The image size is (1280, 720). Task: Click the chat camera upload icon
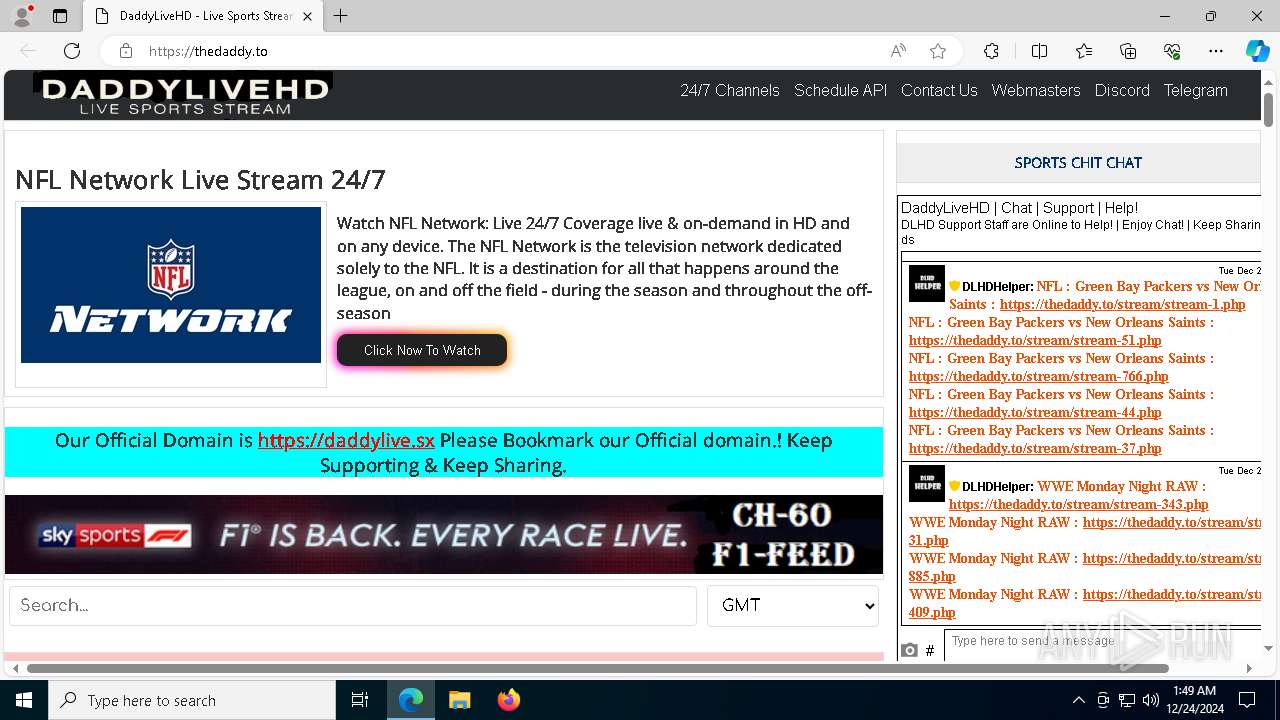coord(909,650)
